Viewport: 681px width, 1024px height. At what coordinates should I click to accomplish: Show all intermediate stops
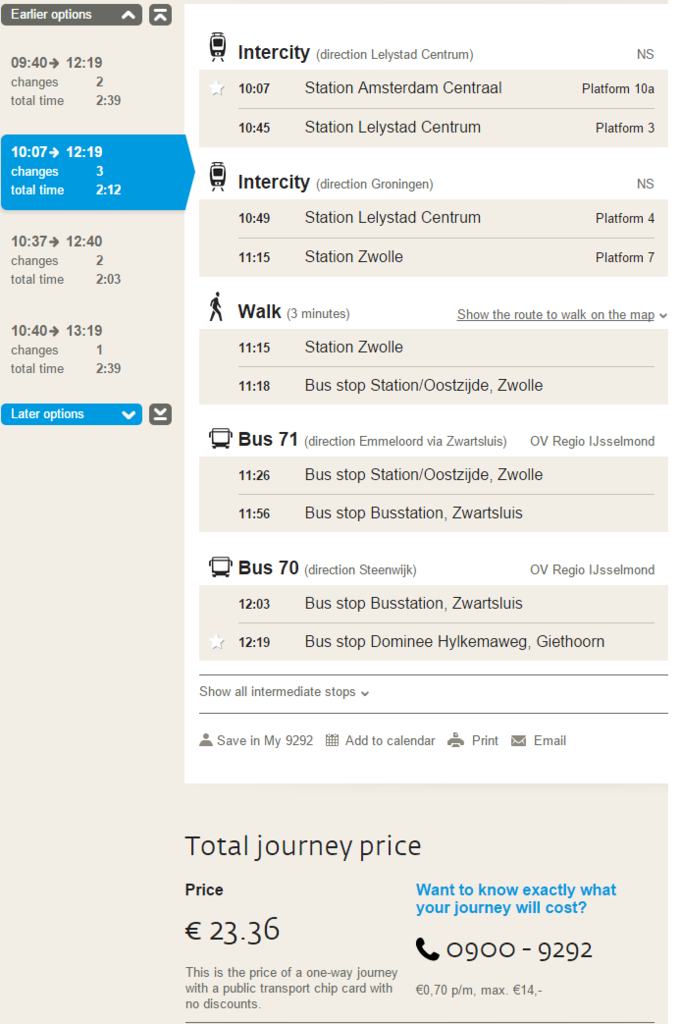(284, 692)
